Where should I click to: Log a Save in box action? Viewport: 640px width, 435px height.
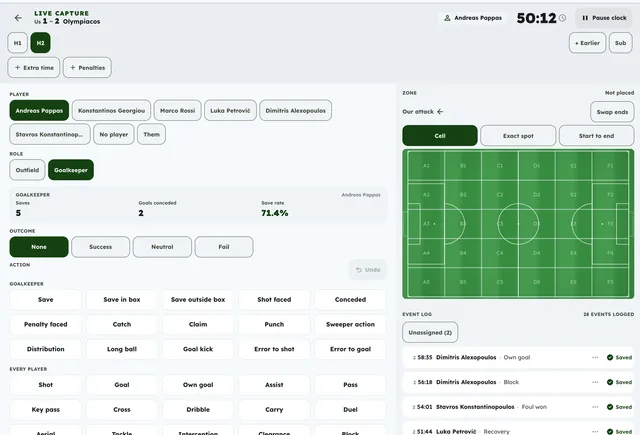pos(122,300)
